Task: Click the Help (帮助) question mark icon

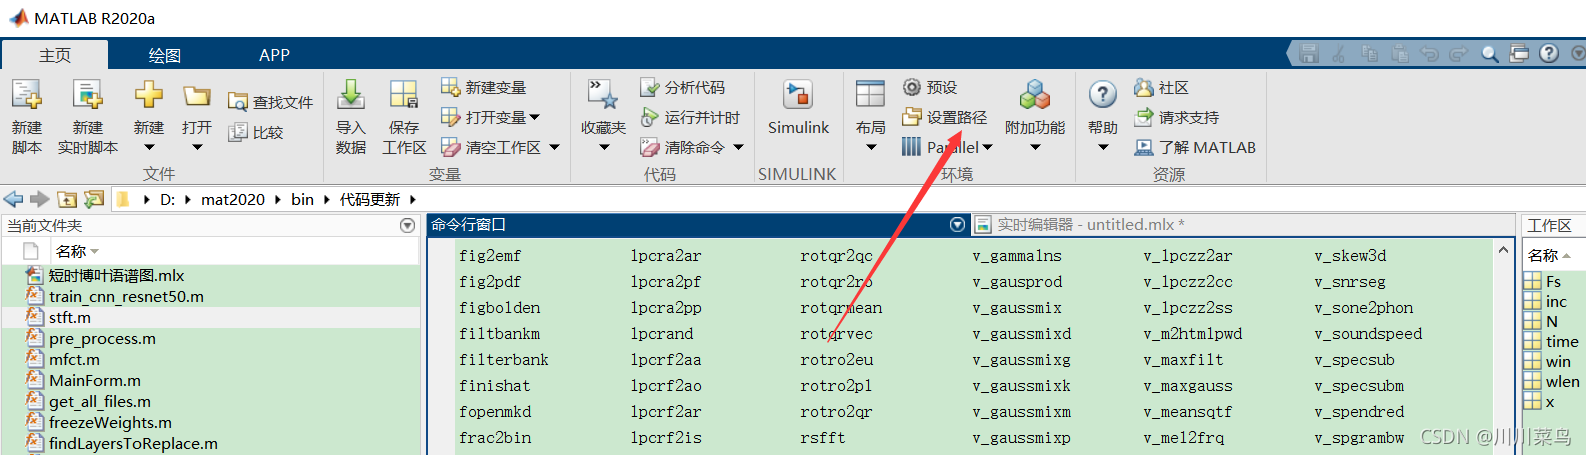Action: [x=1102, y=95]
